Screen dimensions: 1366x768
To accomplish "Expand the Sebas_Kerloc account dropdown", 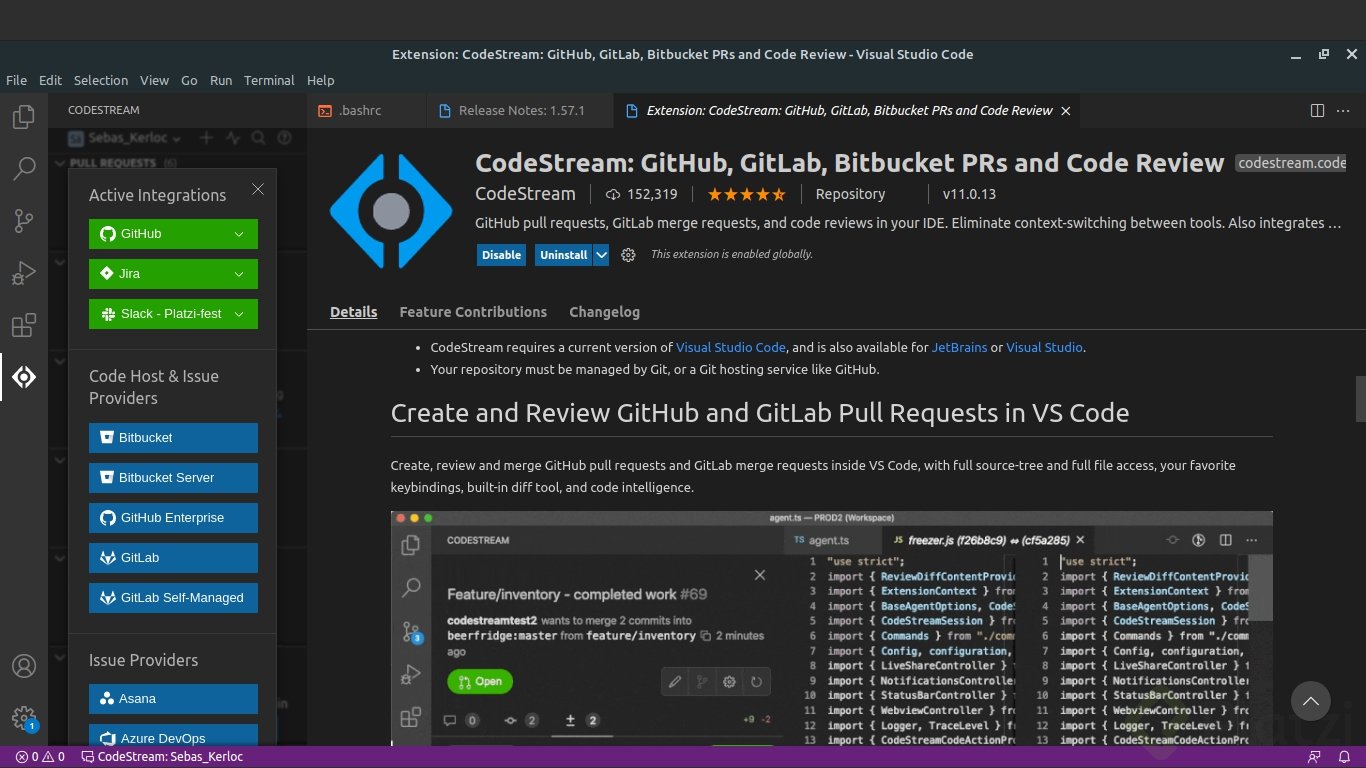I will point(176,138).
